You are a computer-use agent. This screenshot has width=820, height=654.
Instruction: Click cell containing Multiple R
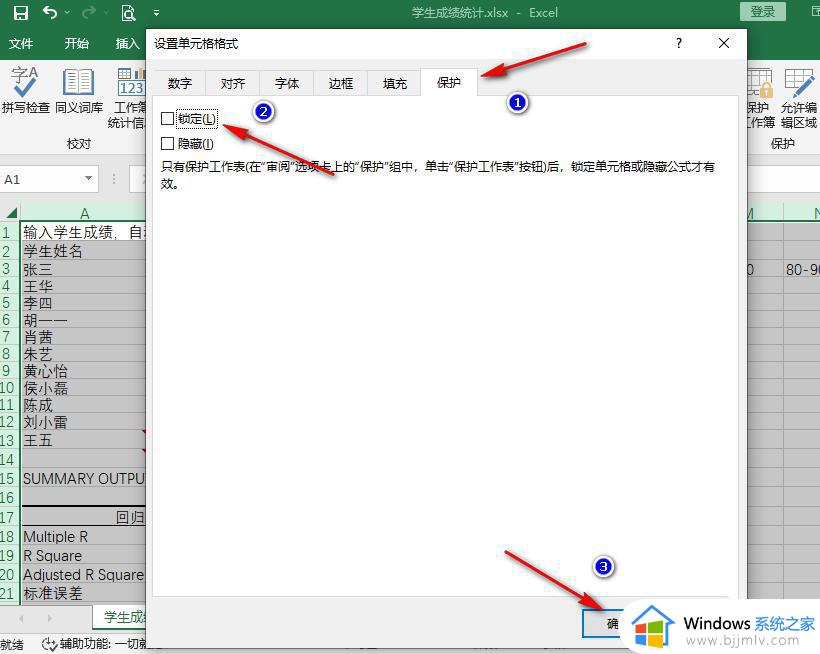point(84,536)
